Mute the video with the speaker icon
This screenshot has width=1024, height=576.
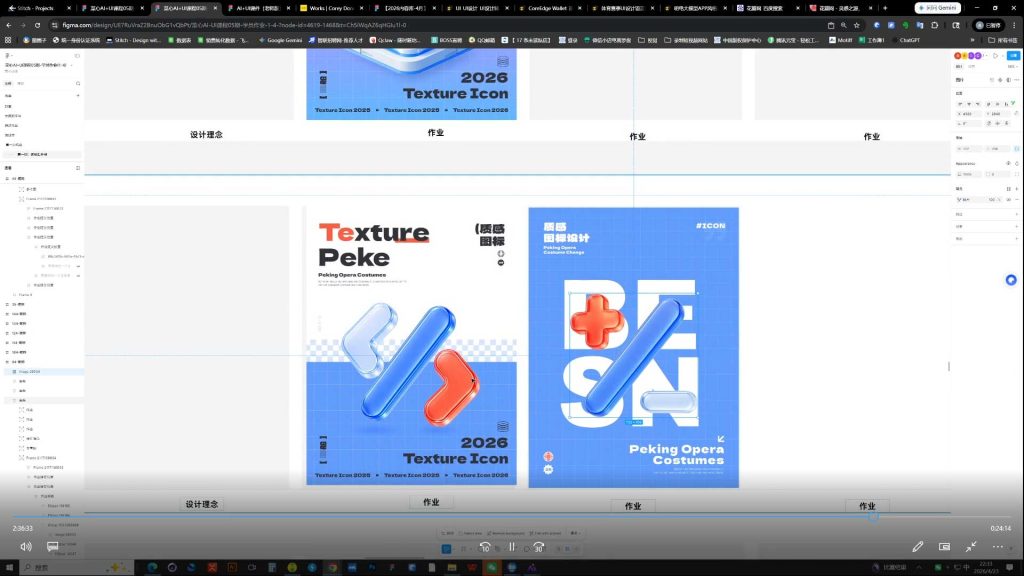(x=25, y=547)
